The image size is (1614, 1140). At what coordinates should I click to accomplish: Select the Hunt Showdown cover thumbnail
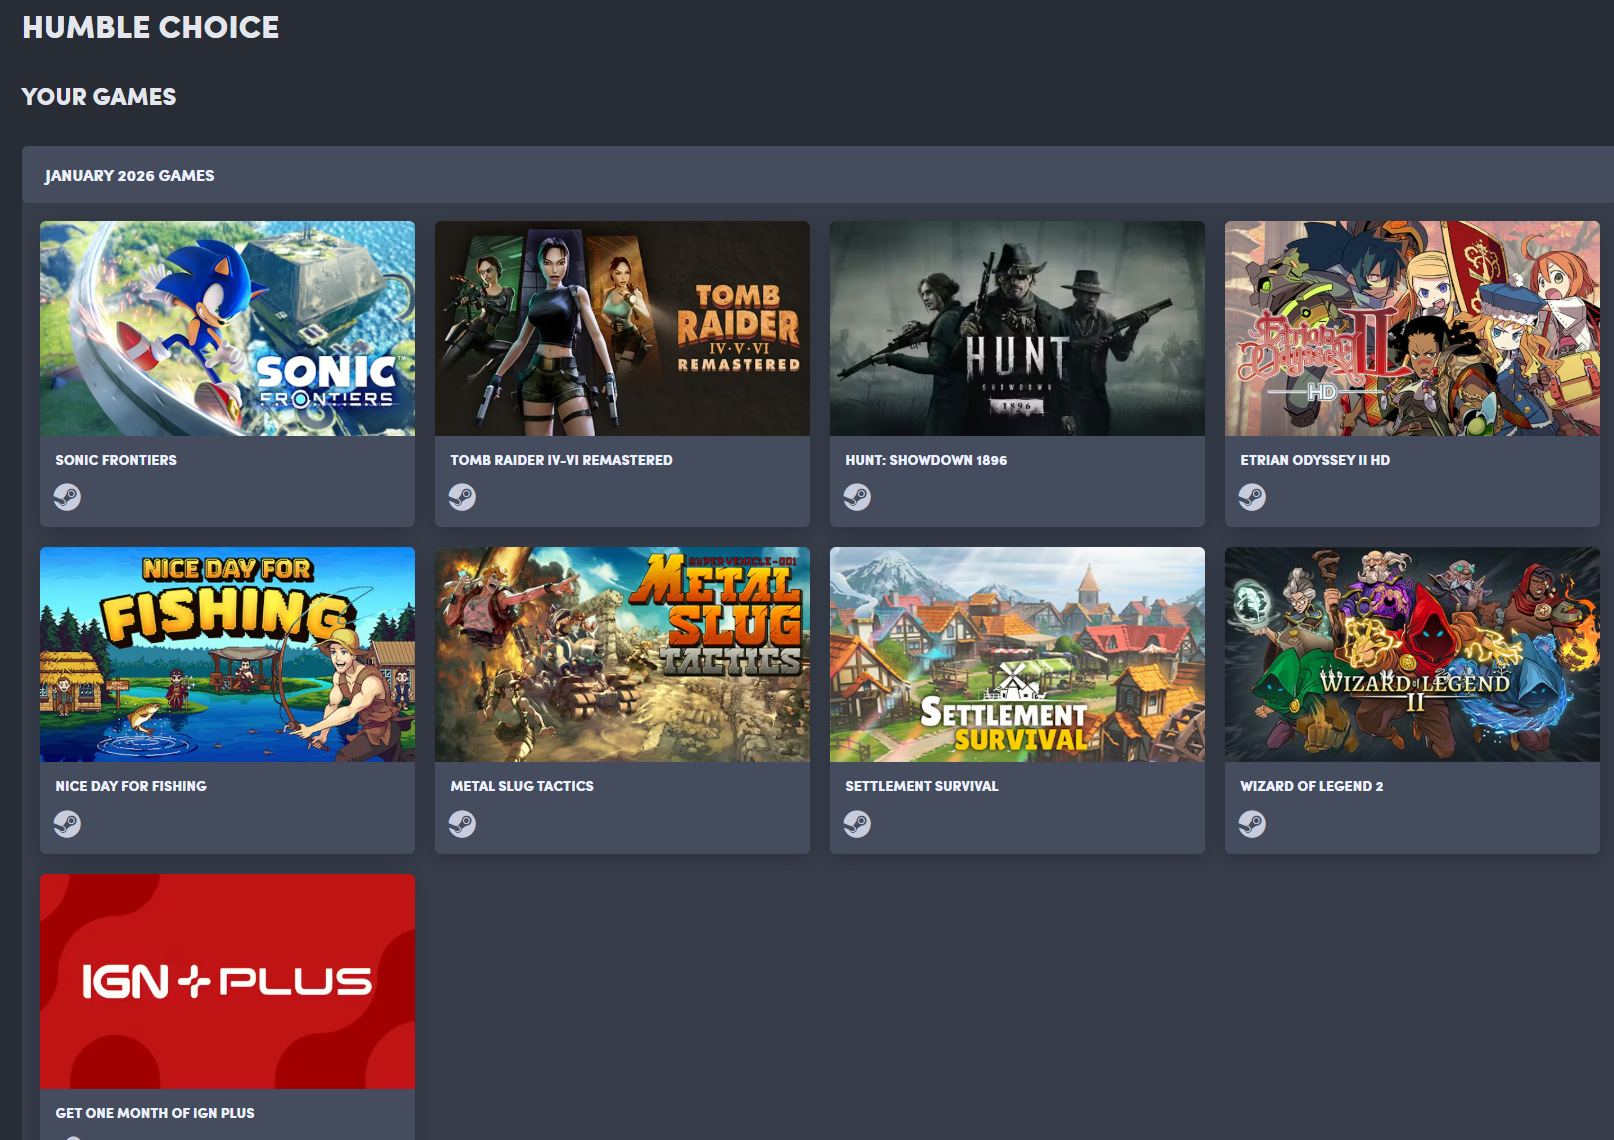1017,328
